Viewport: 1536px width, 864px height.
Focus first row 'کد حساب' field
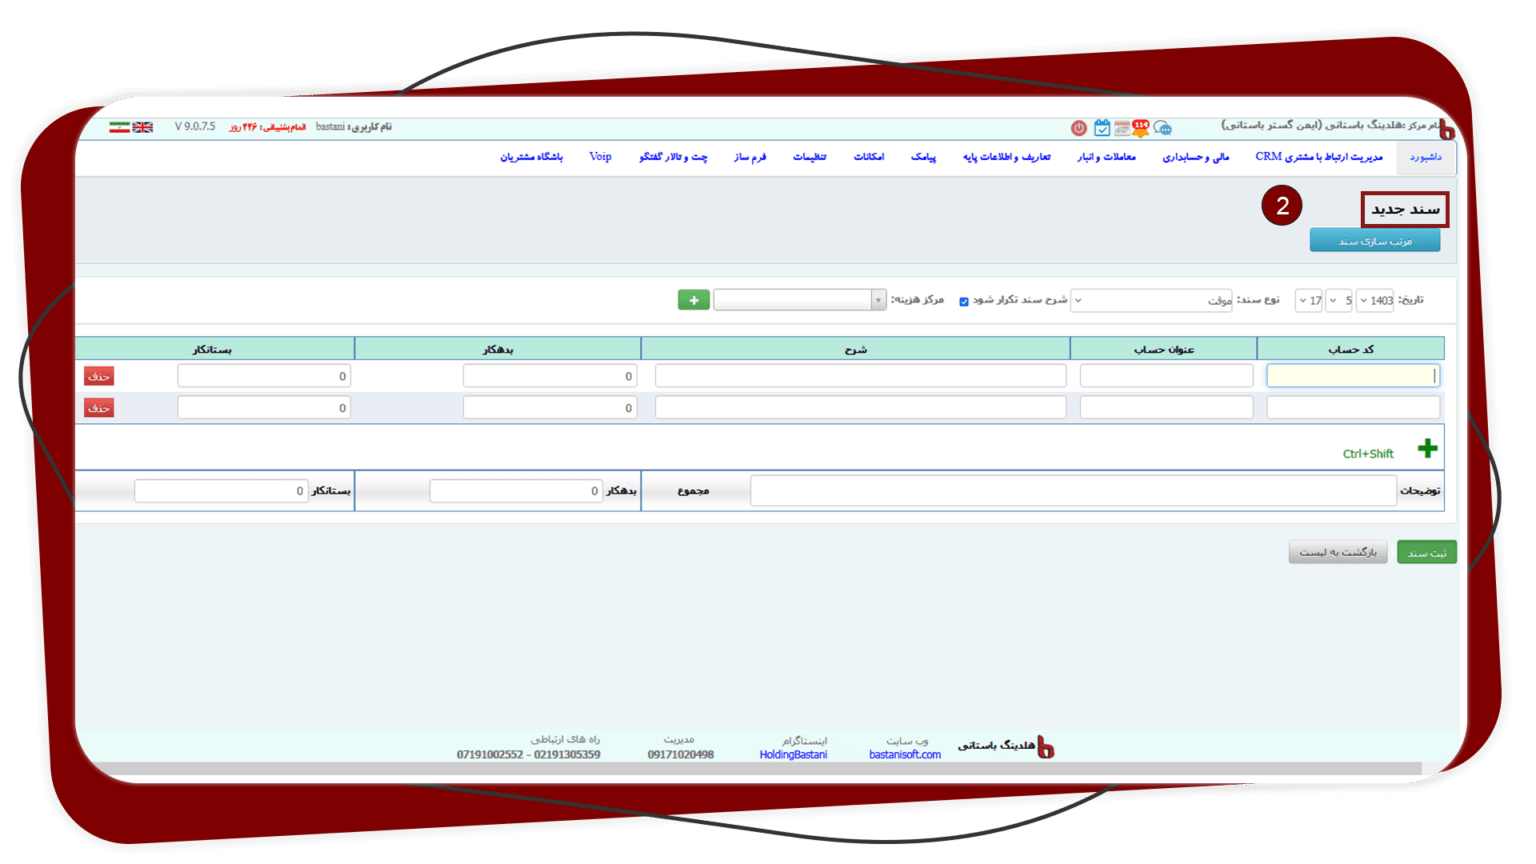click(x=1353, y=376)
